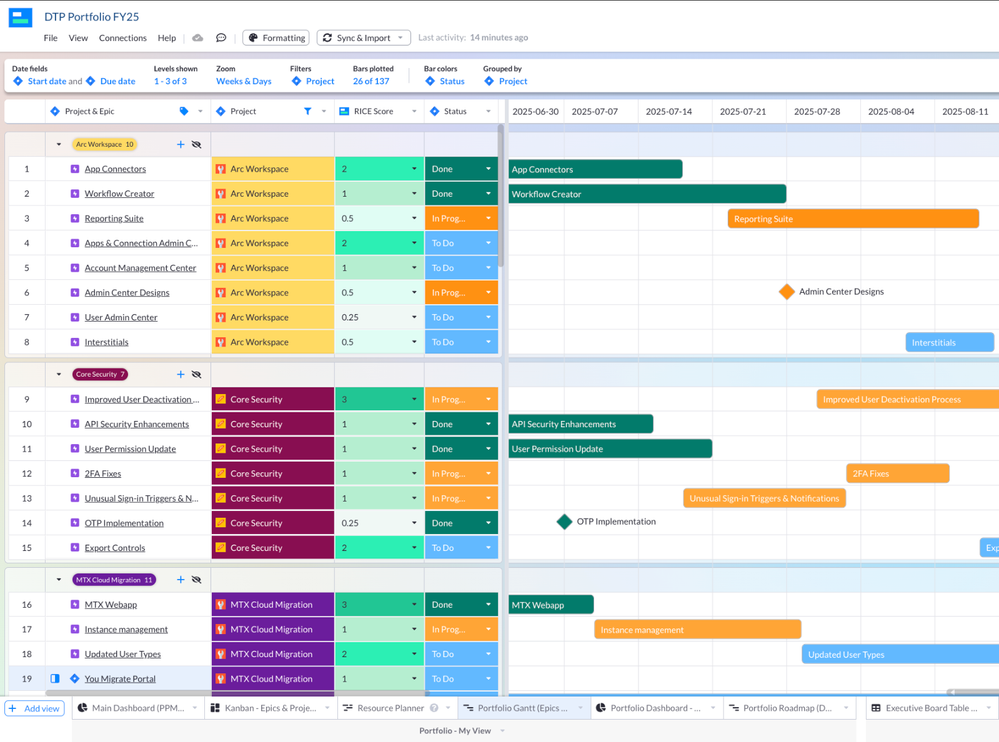Click the Project column filter funnel icon
This screenshot has width=999, height=742.
308,111
